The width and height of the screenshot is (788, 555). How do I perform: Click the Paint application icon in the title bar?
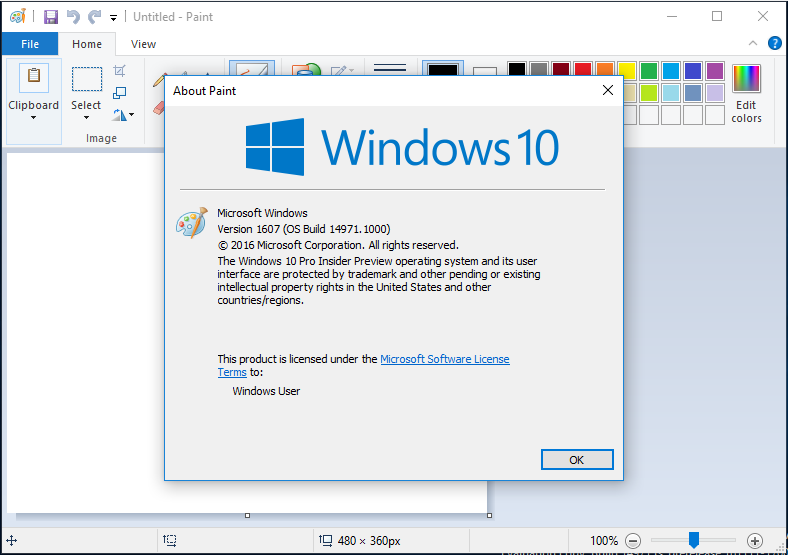click(18, 17)
